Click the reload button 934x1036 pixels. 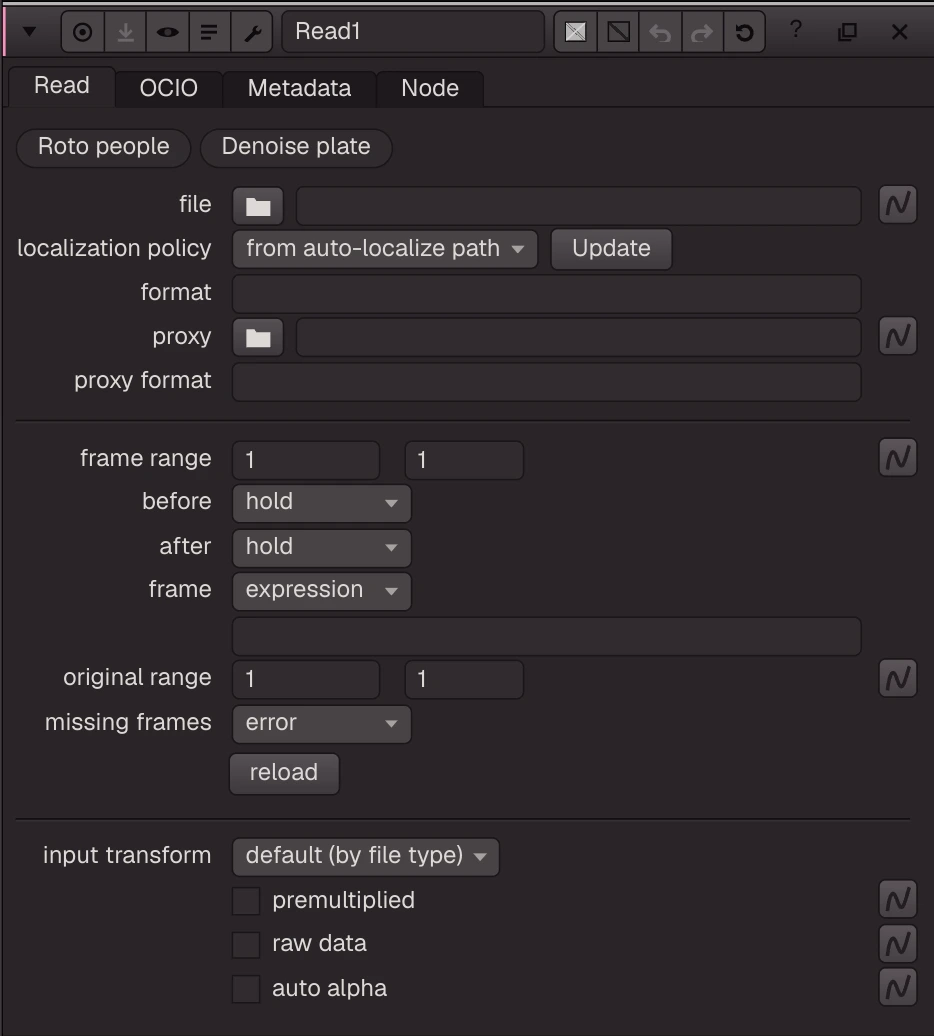(284, 774)
